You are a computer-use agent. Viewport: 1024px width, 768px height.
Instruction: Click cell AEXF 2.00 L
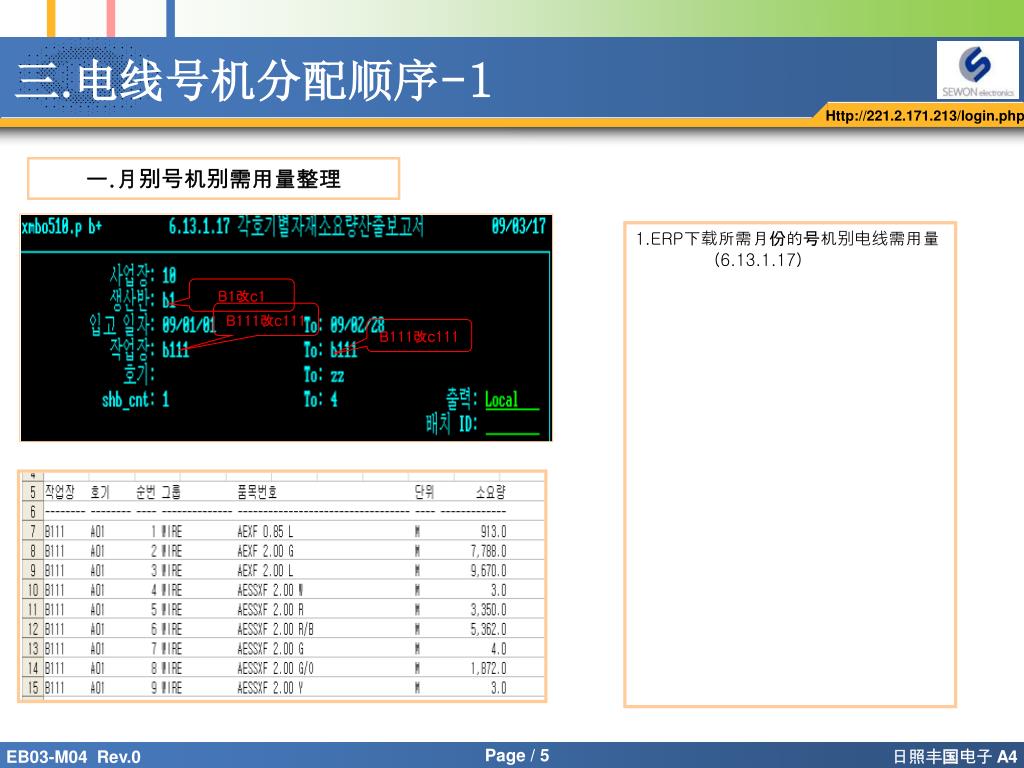(265, 571)
